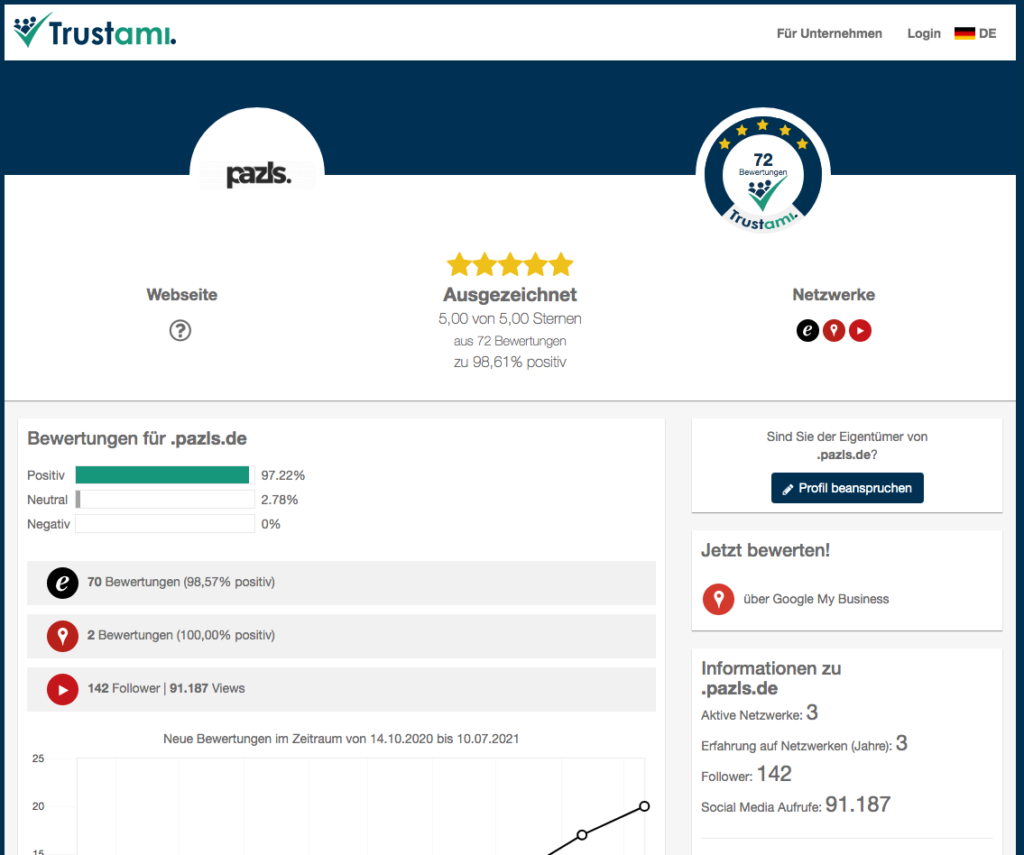Click the text 5,00 von 5,00 Sternen

[x=510, y=319]
